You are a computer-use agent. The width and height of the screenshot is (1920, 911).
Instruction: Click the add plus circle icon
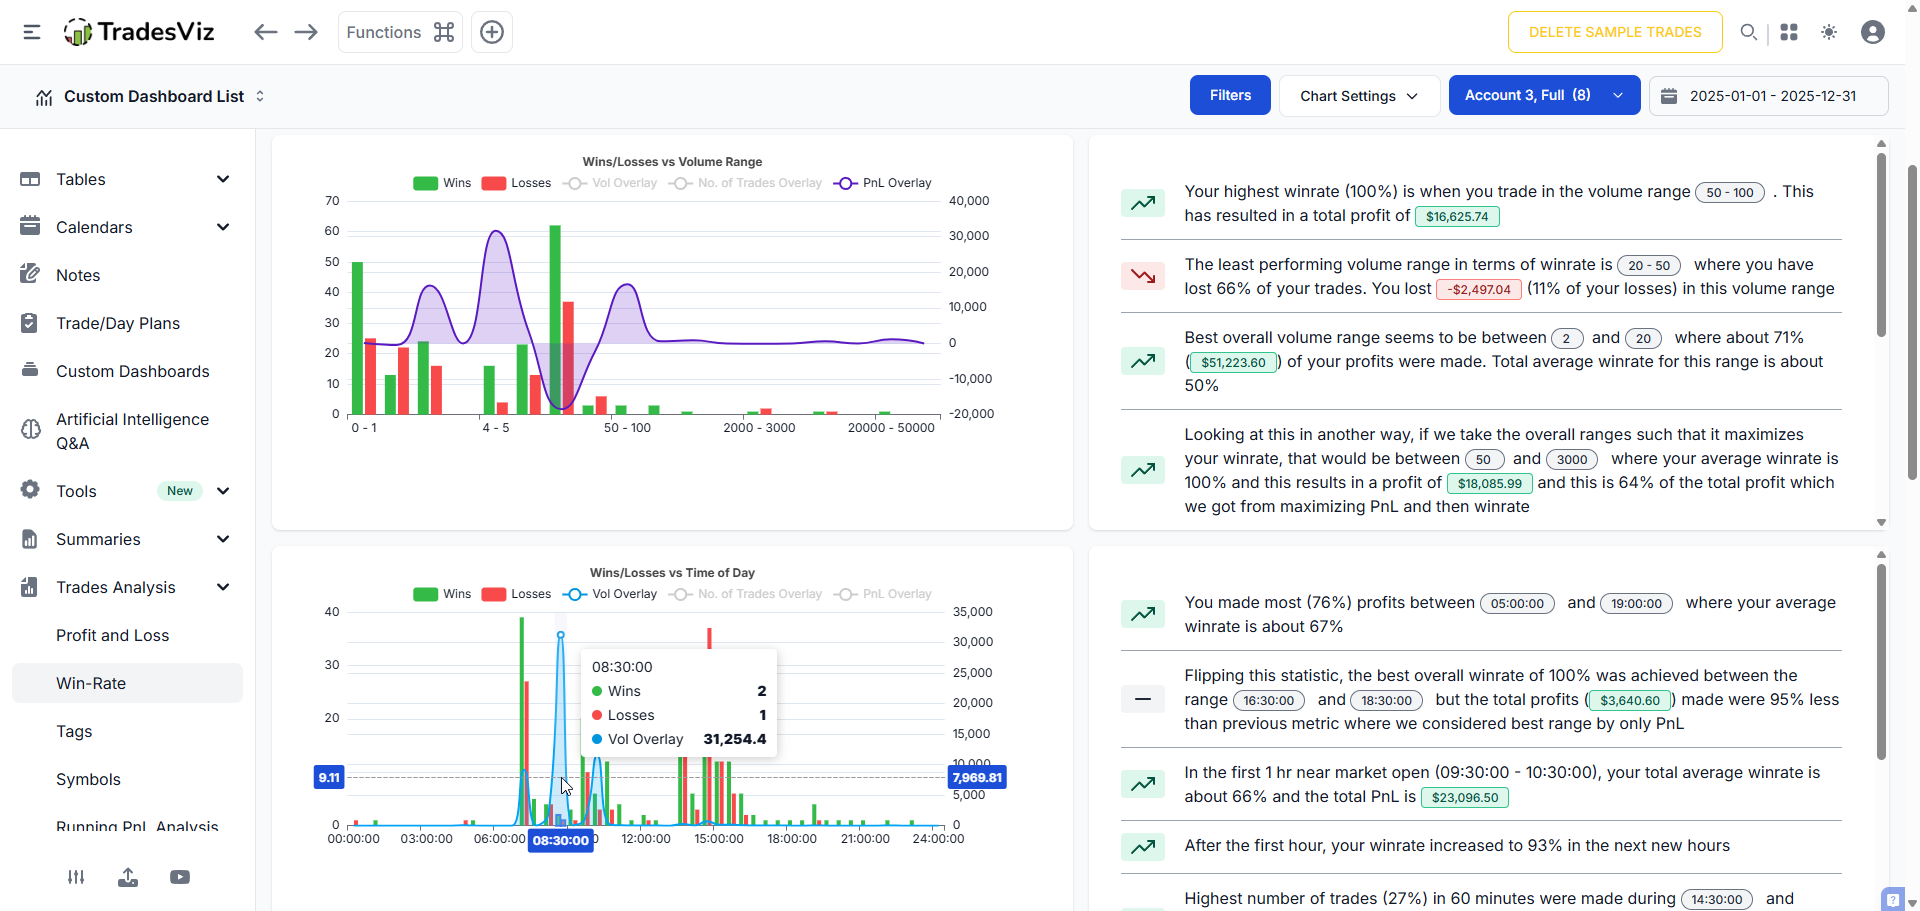(492, 32)
